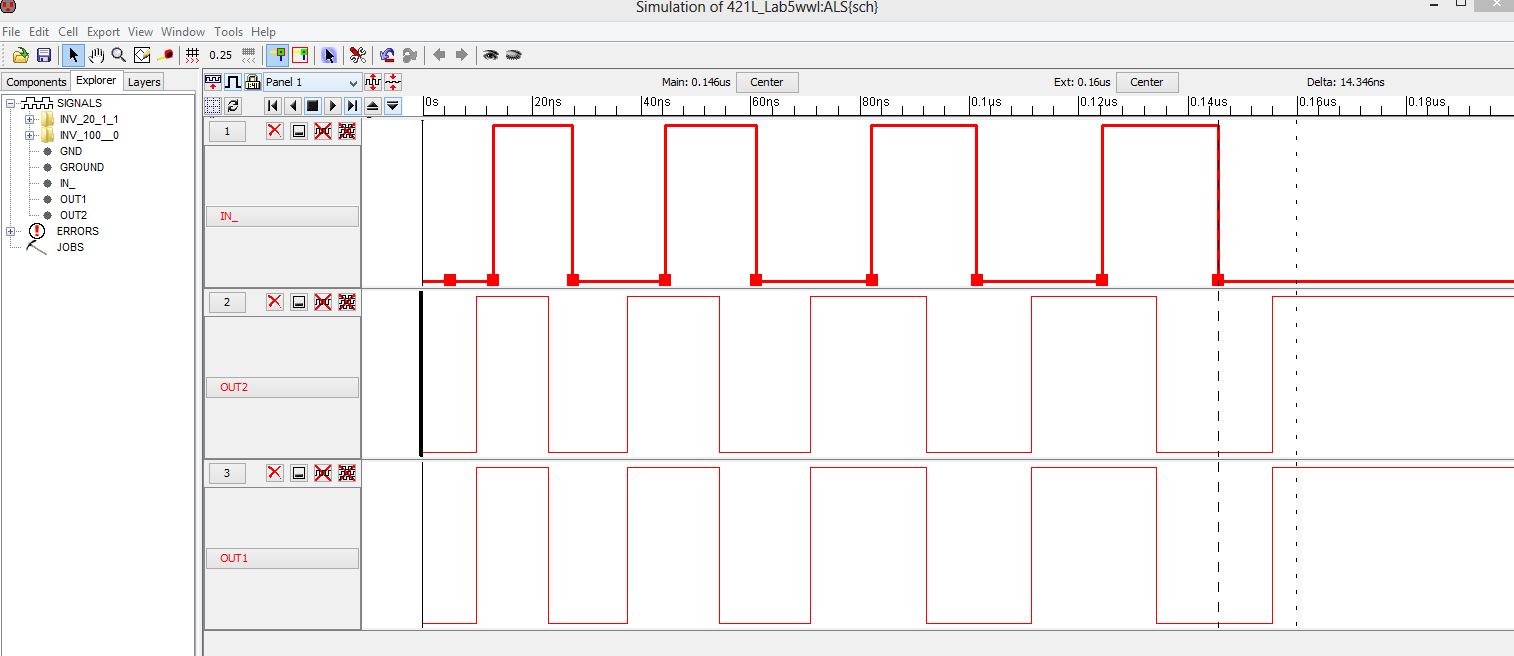Click the slower down arrow button
The image size is (1514, 656).
(392, 105)
